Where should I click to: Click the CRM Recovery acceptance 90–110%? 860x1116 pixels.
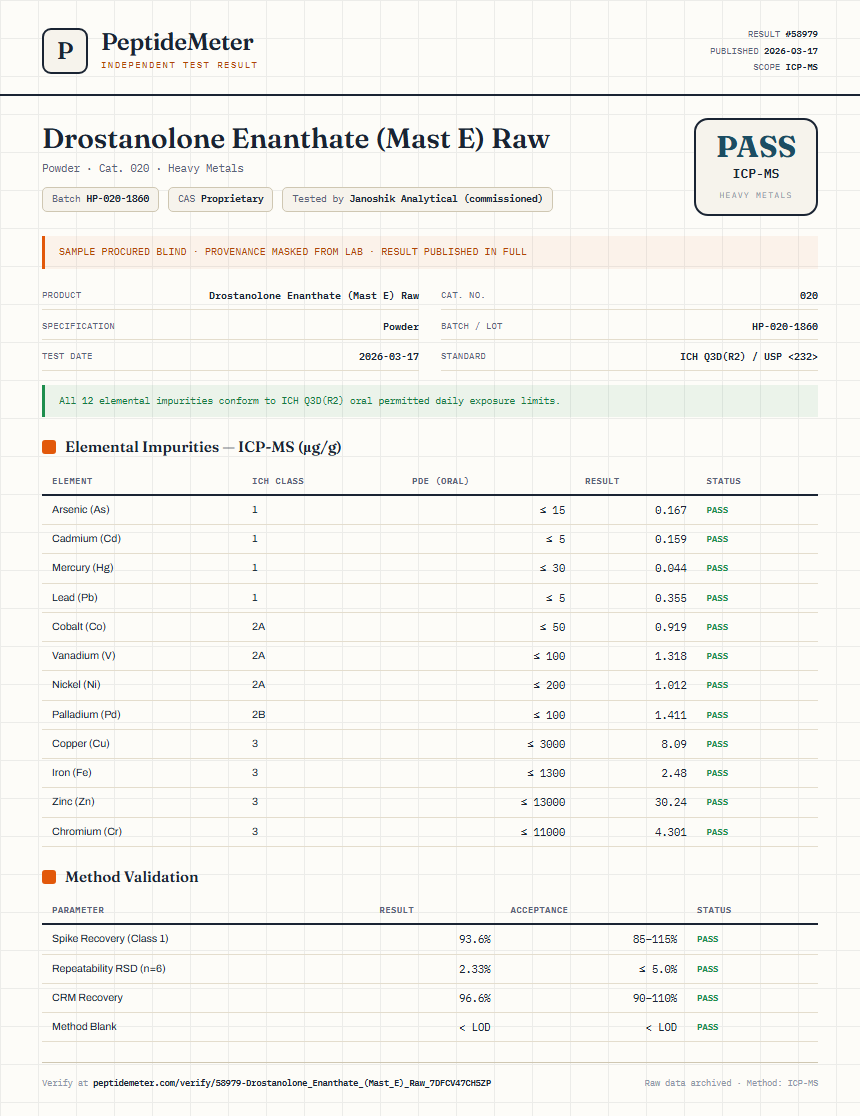pyautogui.click(x=655, y=999)
